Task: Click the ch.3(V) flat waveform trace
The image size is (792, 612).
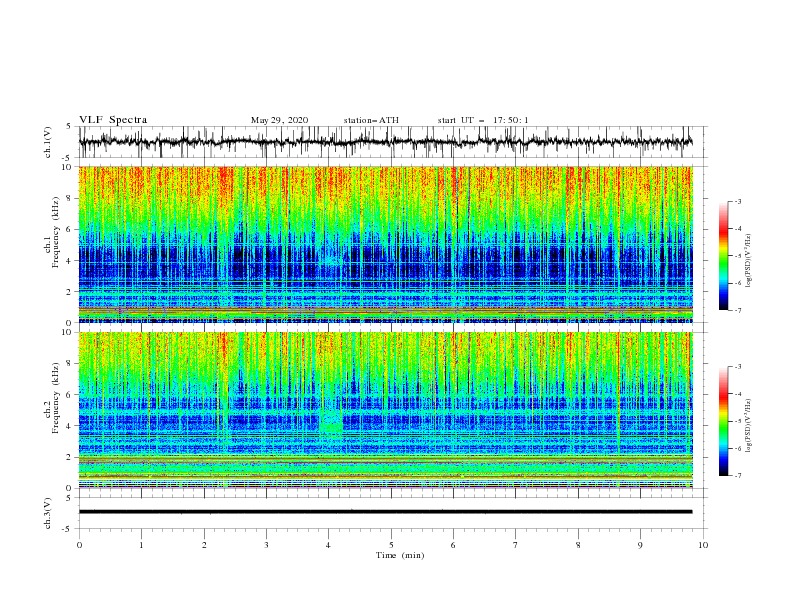Action: coord(385,512)
